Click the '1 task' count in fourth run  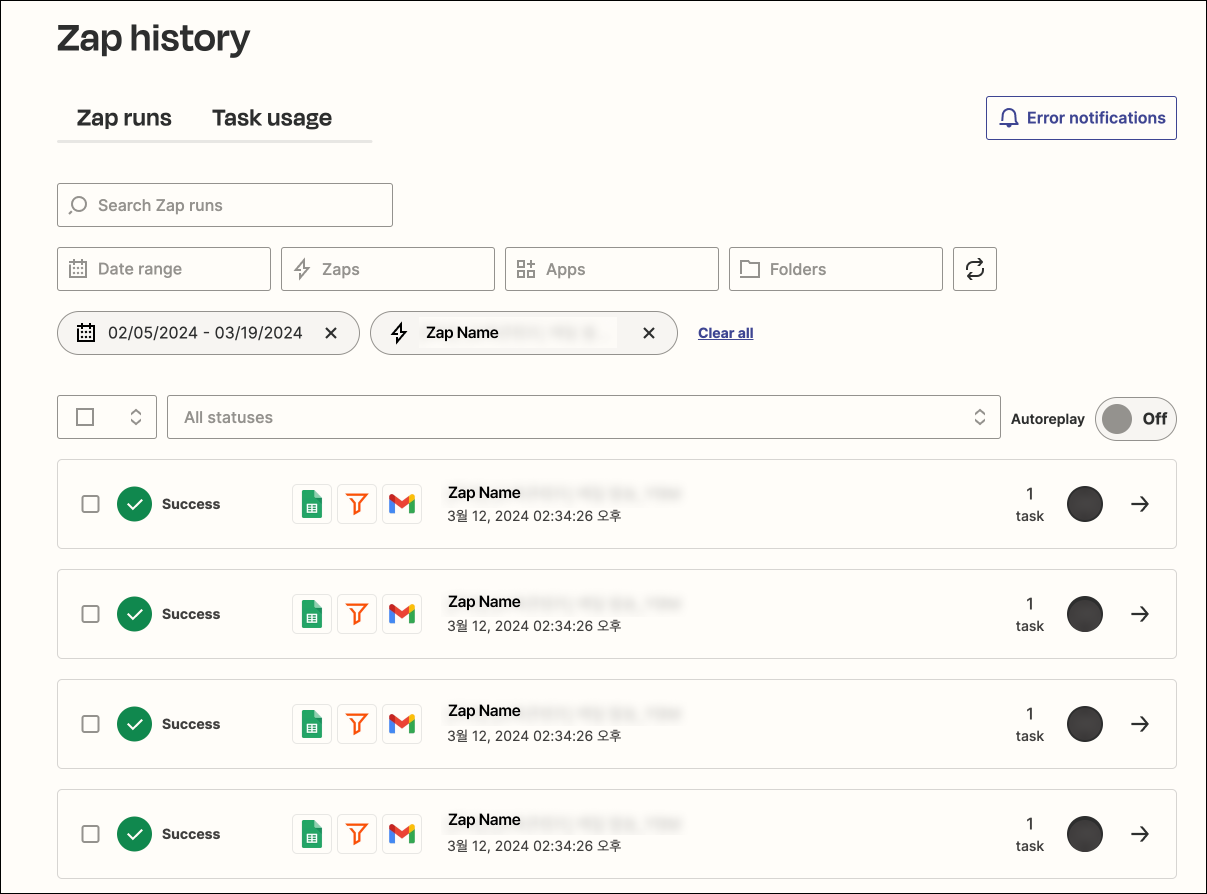[1030, 834]
